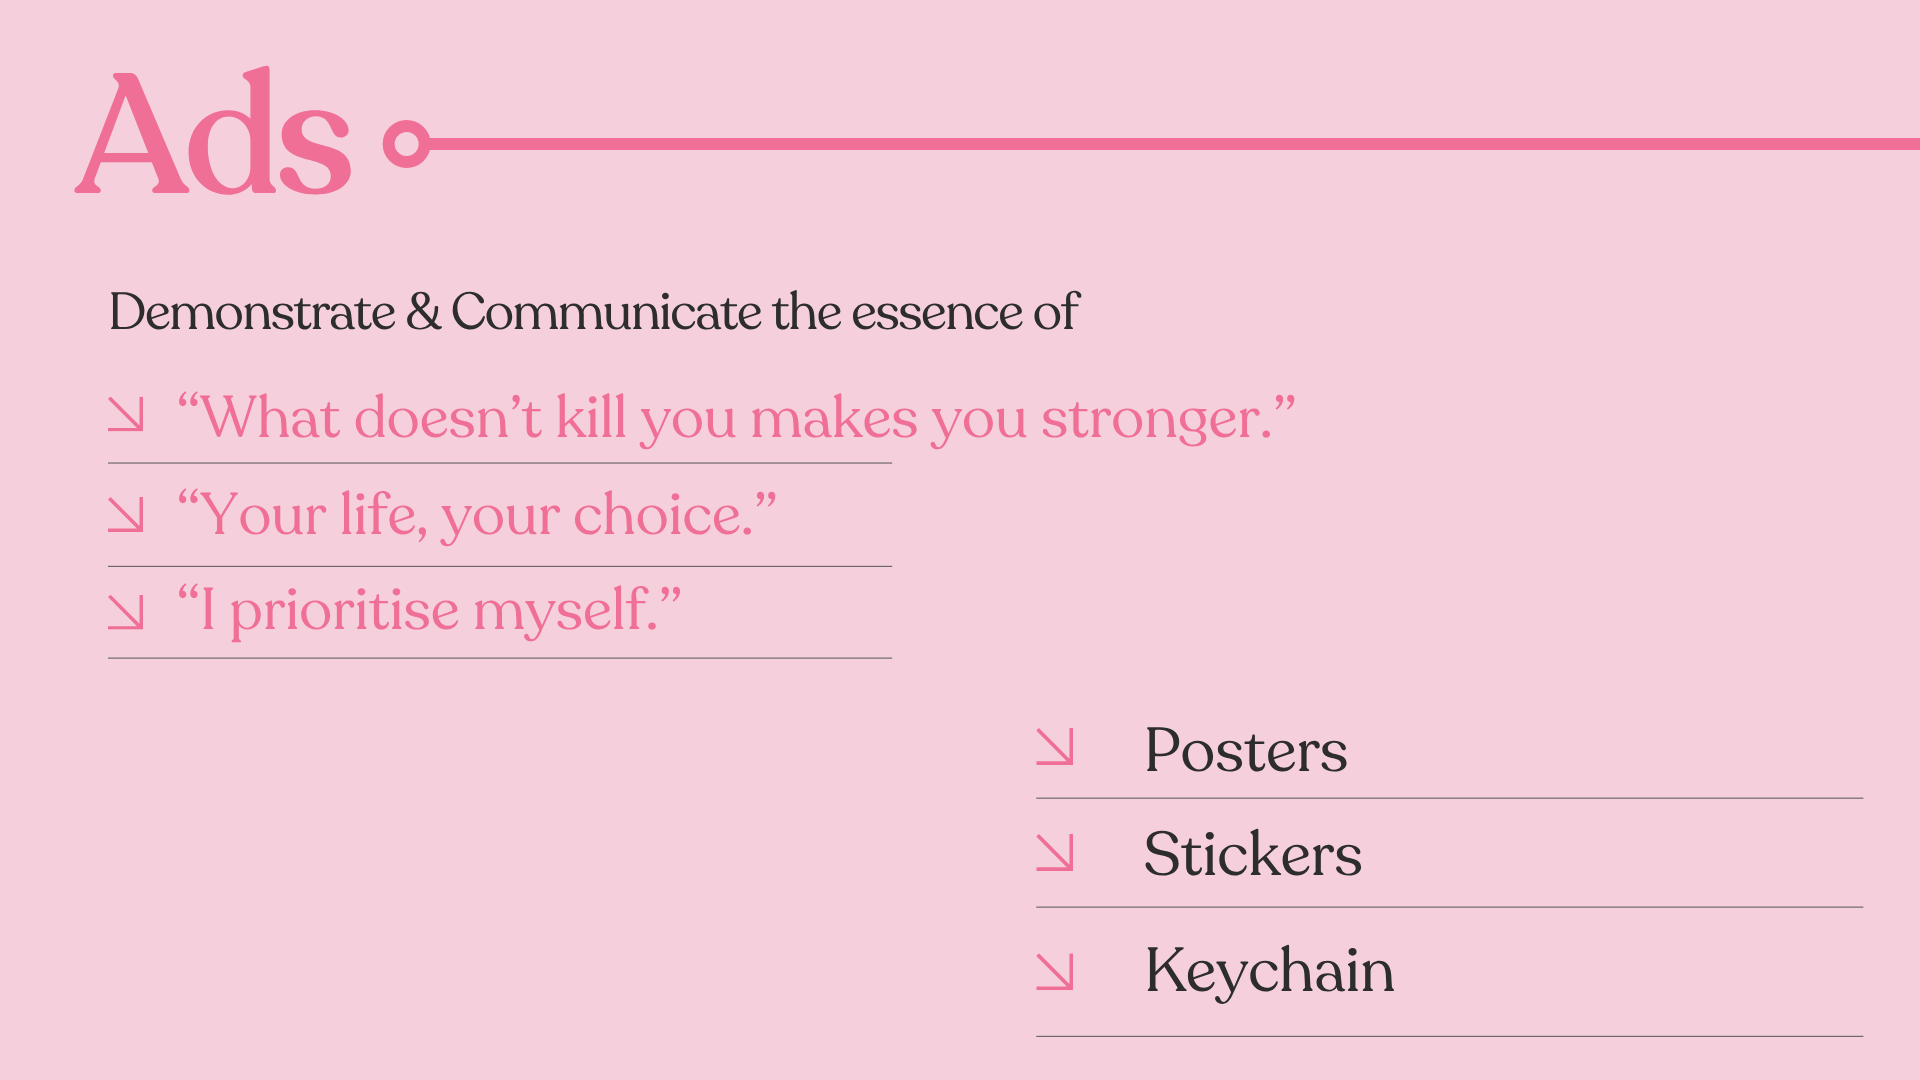The width and height of the screenshot is (1920, 1080).
Task: Click the arrow icon beside Posters
Action: (x=1055, y=747)
